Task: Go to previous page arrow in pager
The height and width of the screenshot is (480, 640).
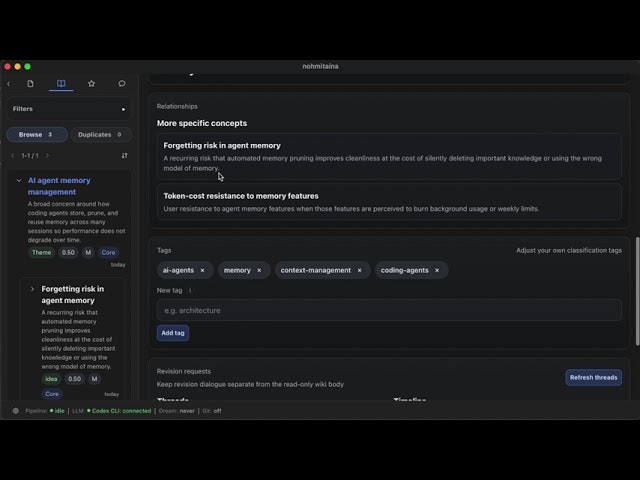Action: point(13,156)
